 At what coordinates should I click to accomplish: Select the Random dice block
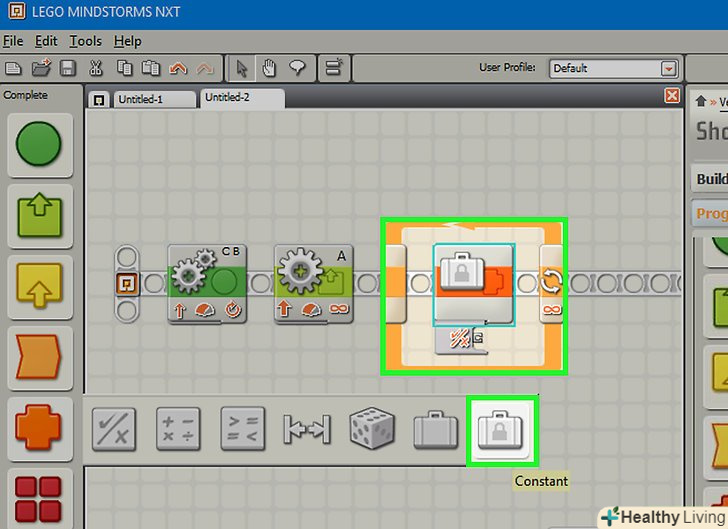pyautogui.click(x=371, y=428)
